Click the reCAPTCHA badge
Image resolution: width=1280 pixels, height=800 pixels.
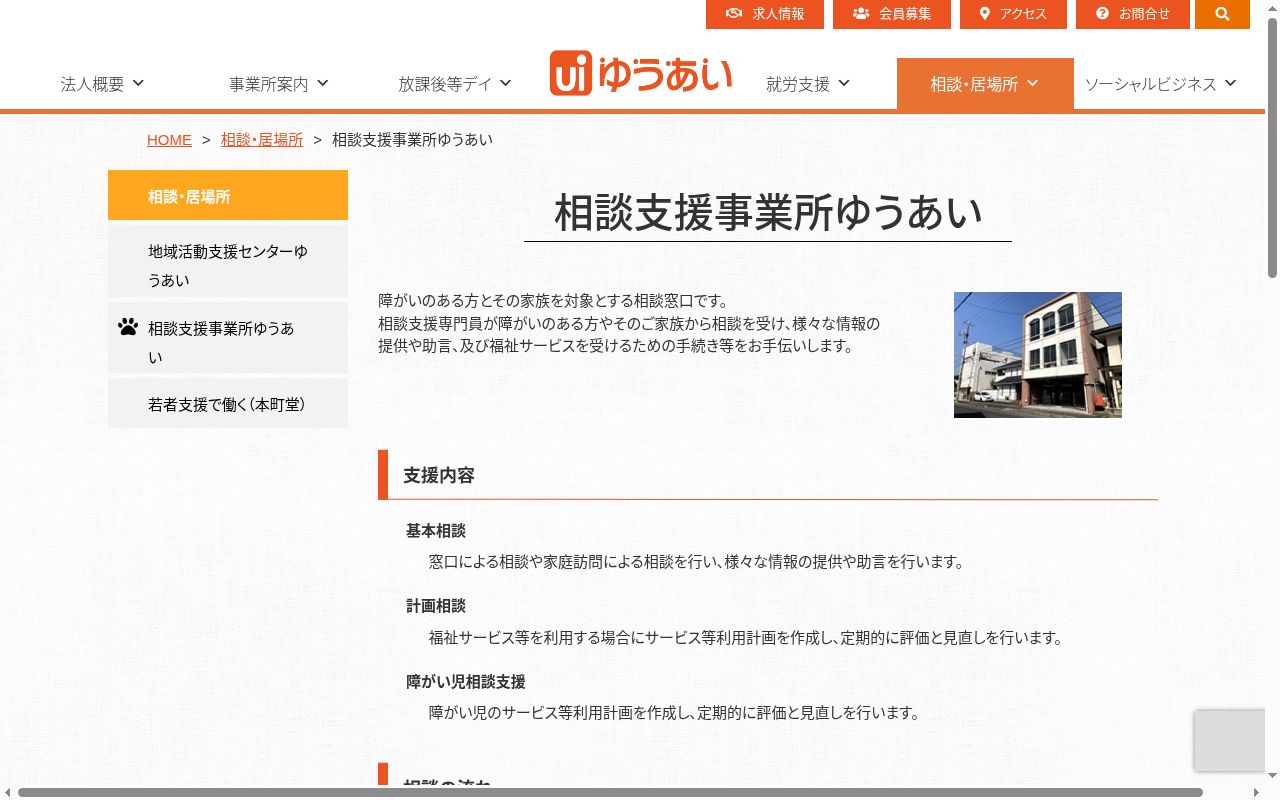point(1230,740)
